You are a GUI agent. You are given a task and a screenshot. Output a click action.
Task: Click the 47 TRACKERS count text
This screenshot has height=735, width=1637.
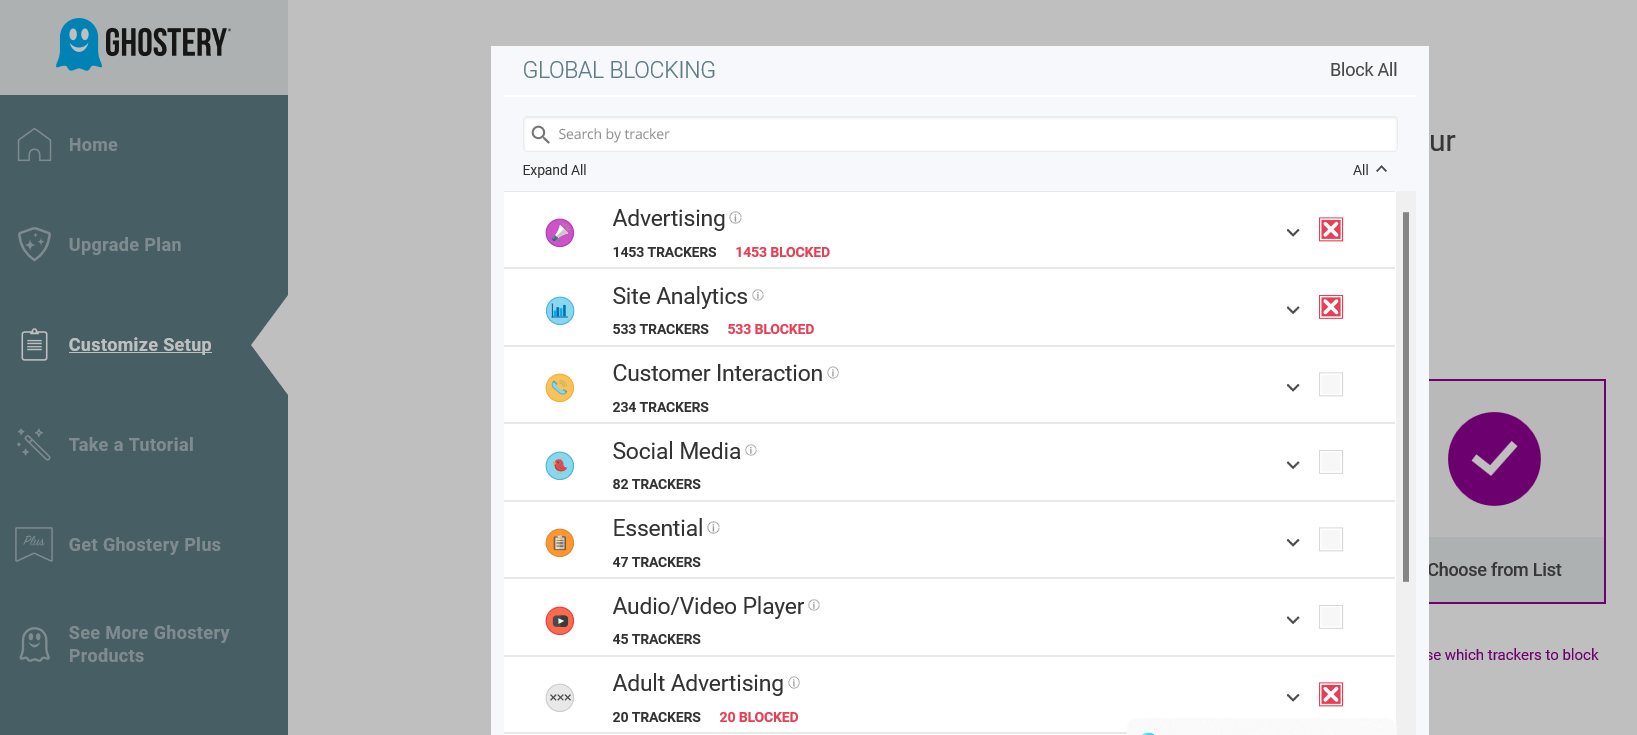[656, 562]
